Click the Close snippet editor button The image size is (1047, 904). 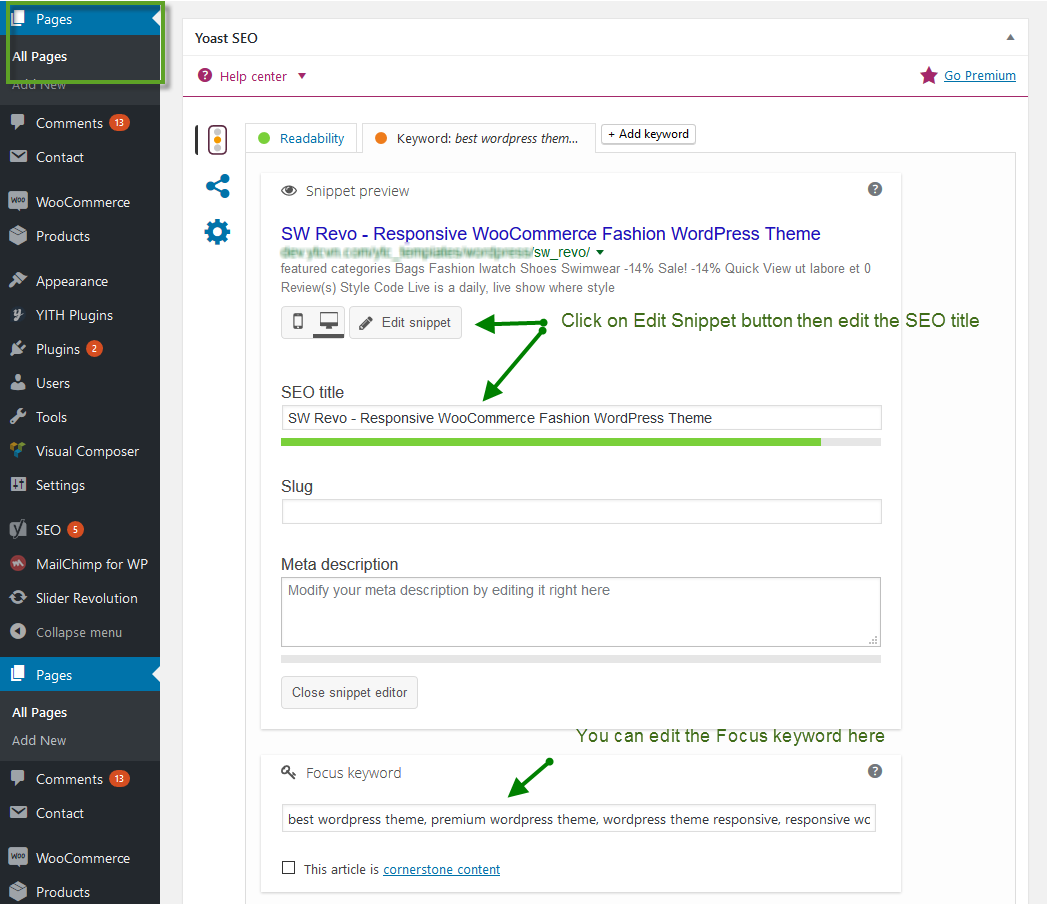[349, 692]
